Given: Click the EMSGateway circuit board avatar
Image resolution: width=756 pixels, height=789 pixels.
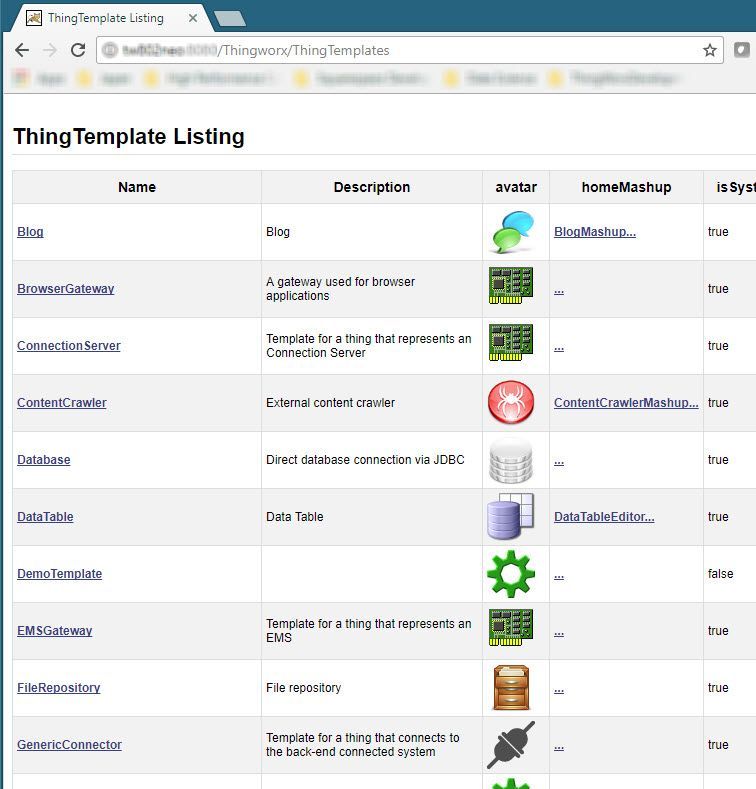Looking at the screenshot, I should point(511,627).
